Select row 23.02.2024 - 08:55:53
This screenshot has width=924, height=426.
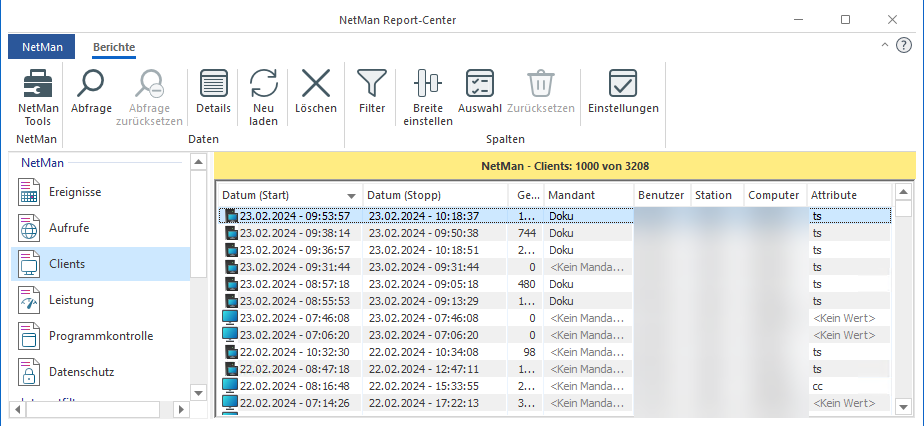coord(555,301)
